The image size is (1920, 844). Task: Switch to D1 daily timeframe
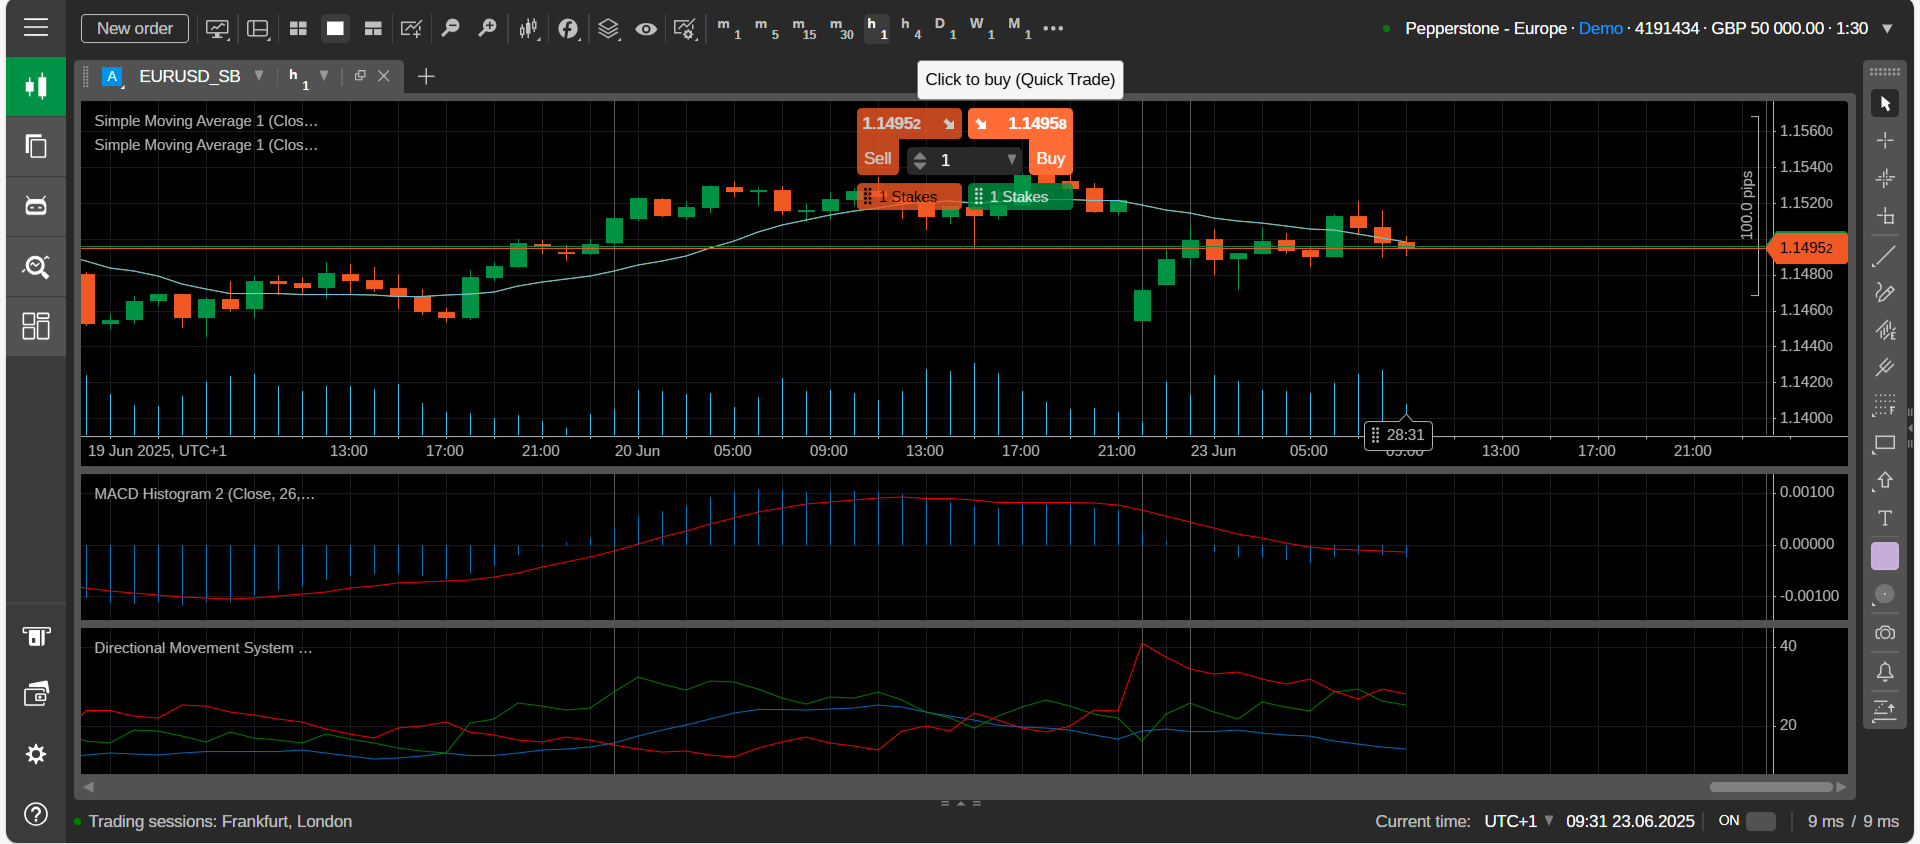click(x=945, y=28)
